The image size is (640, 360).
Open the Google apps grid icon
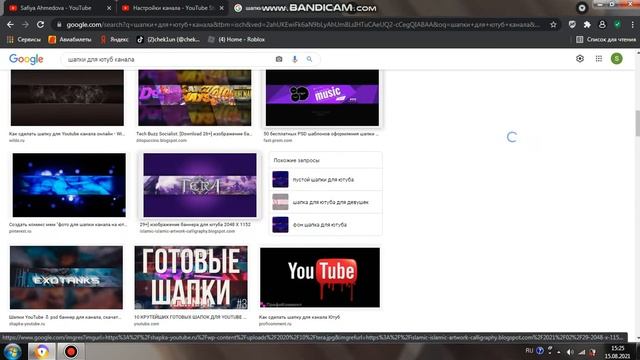pos(599,59)
